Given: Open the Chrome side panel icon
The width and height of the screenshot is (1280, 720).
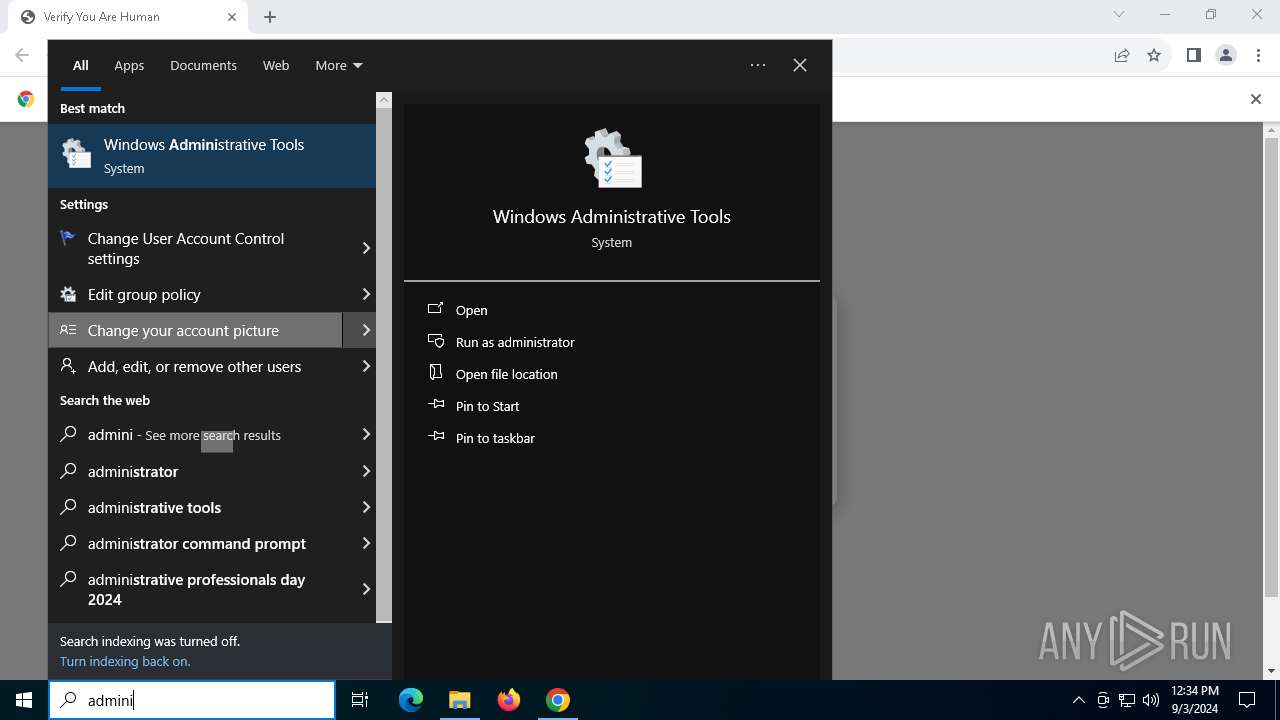Looking at the screenshot, I should (1193, 55).
